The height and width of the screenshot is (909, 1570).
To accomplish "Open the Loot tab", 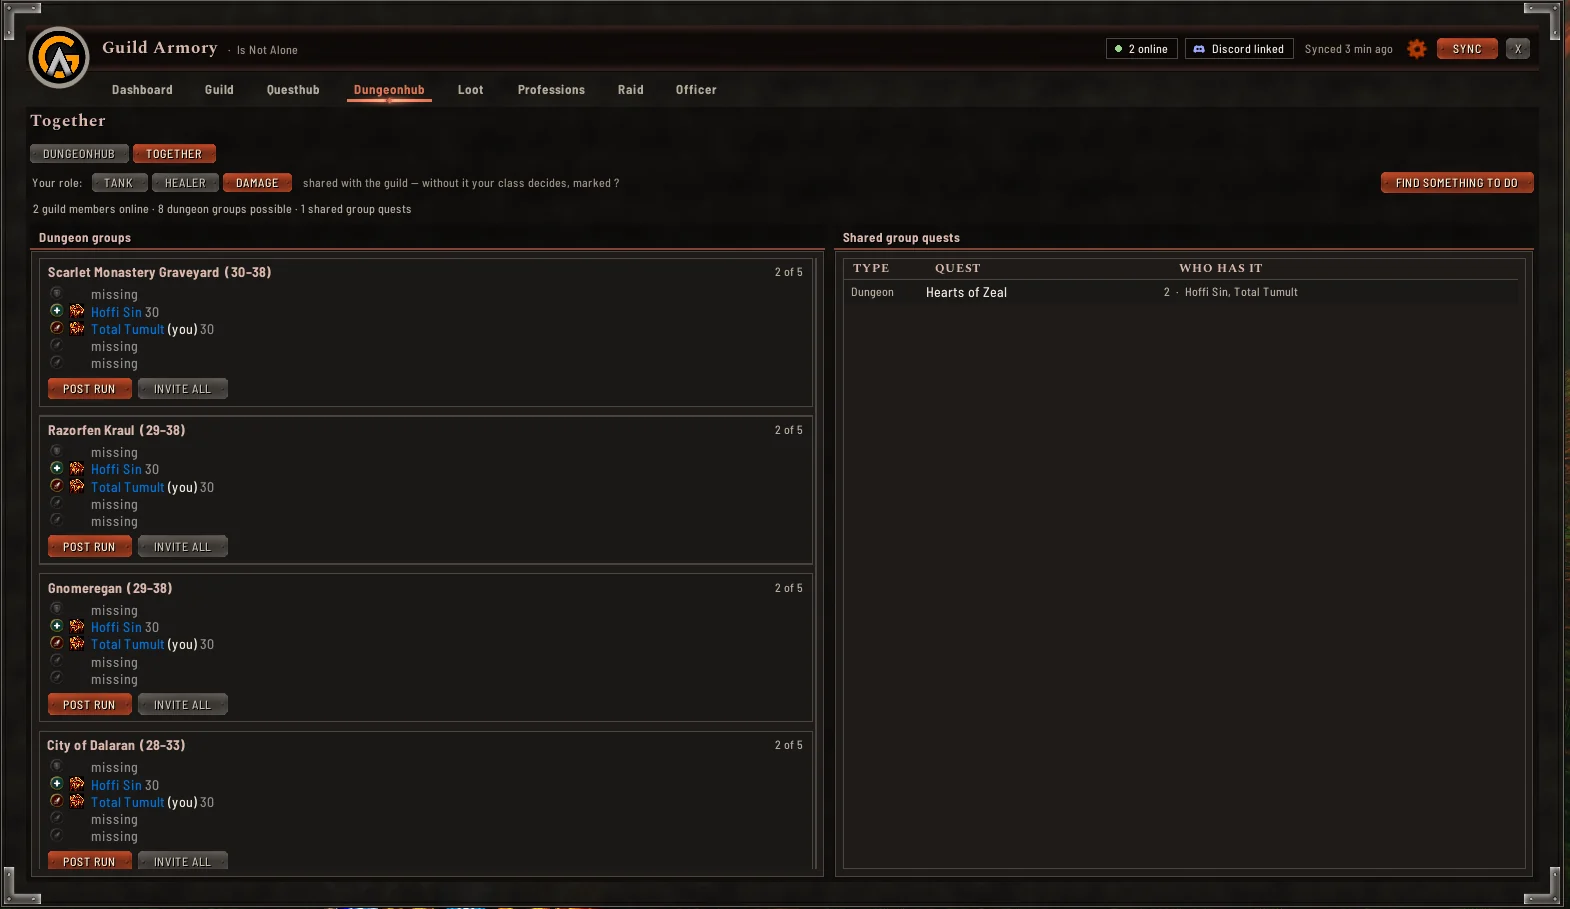I will 471,90.
